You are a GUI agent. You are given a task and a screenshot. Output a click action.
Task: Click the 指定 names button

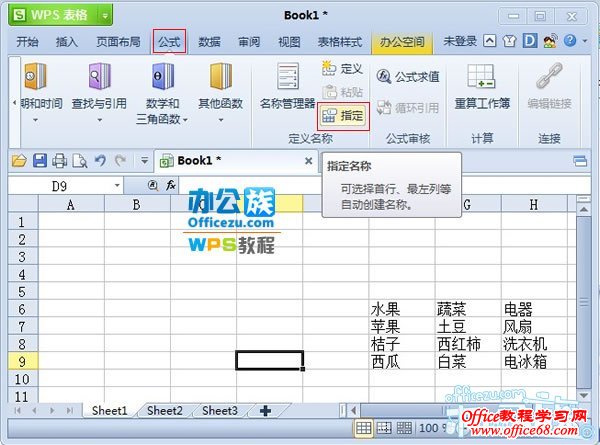pos(343,116)
